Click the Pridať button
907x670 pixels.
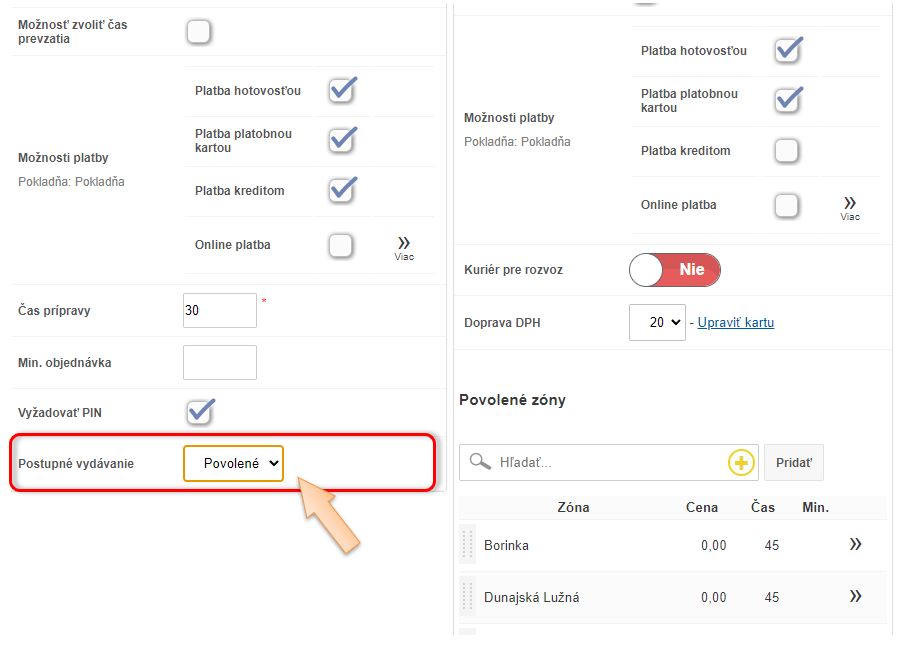[x=794, y=463]
